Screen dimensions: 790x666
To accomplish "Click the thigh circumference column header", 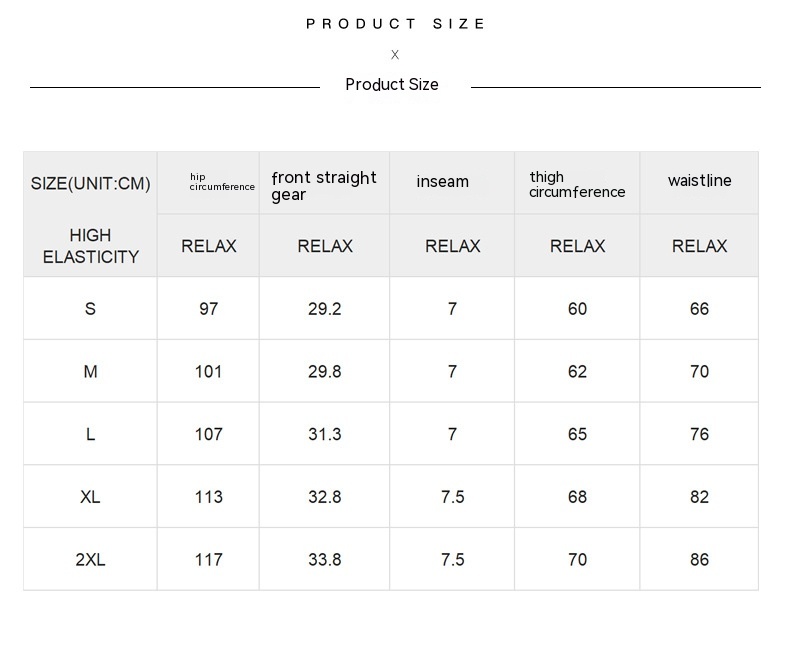I will tap(577, 185).
